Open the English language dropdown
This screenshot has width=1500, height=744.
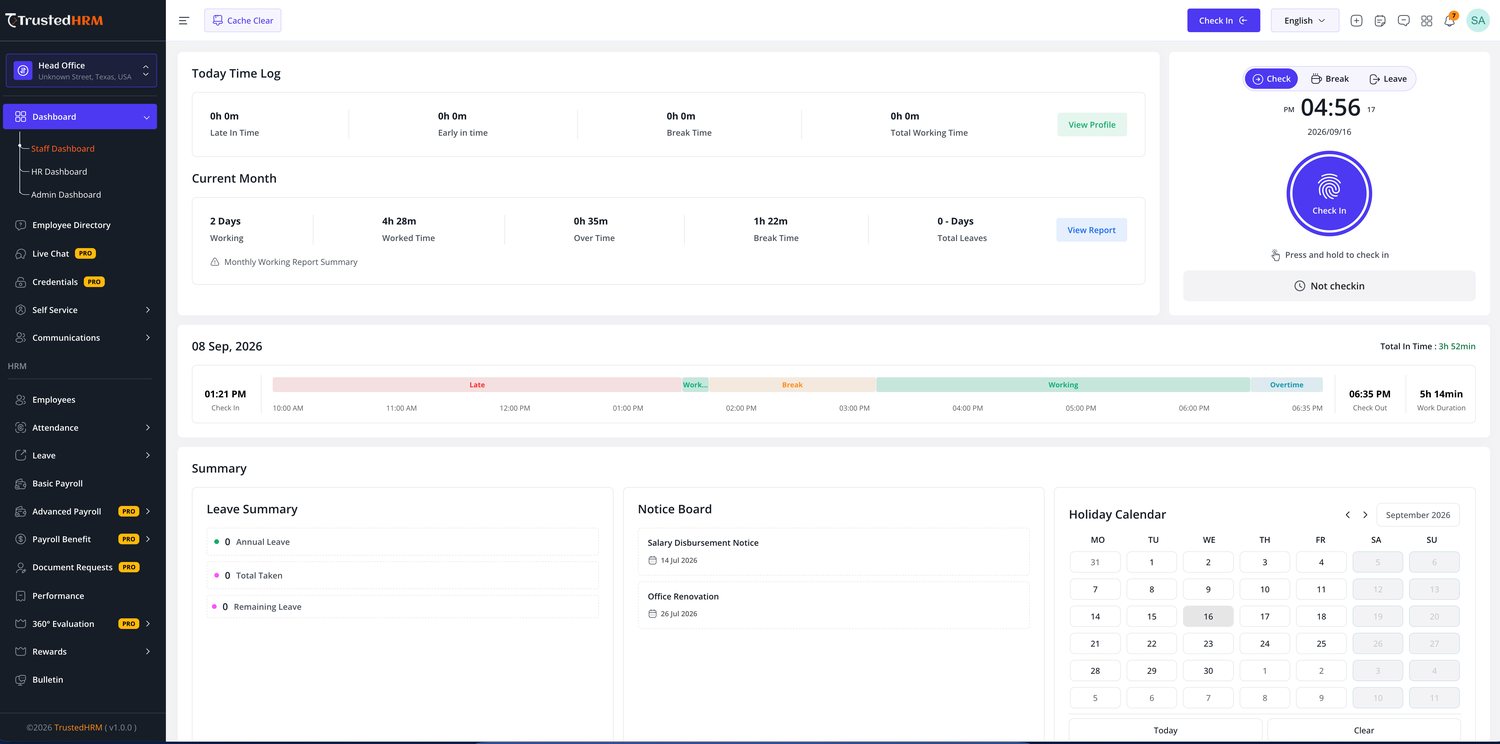pyautogui.click(x=1305, y=20)
